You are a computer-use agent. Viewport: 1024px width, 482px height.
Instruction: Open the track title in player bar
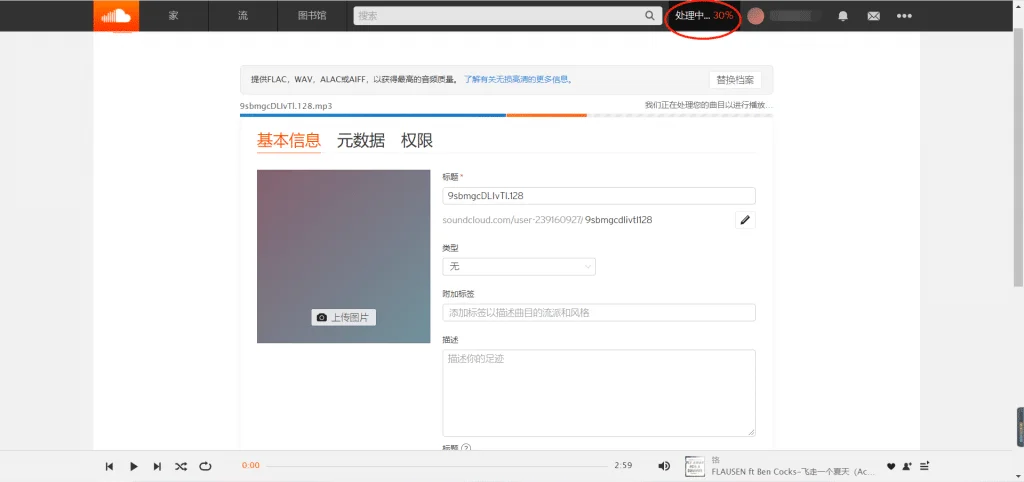[793, 472]
